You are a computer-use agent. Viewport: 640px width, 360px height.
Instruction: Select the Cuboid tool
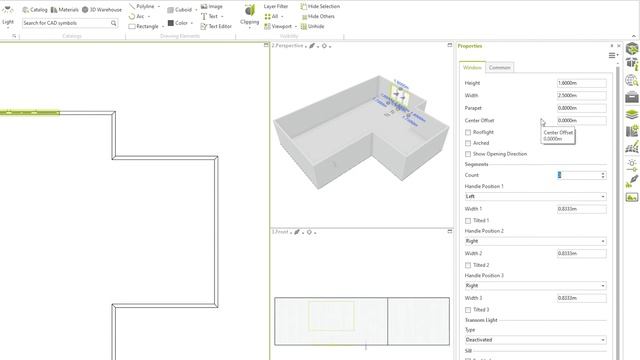(182, 10)
